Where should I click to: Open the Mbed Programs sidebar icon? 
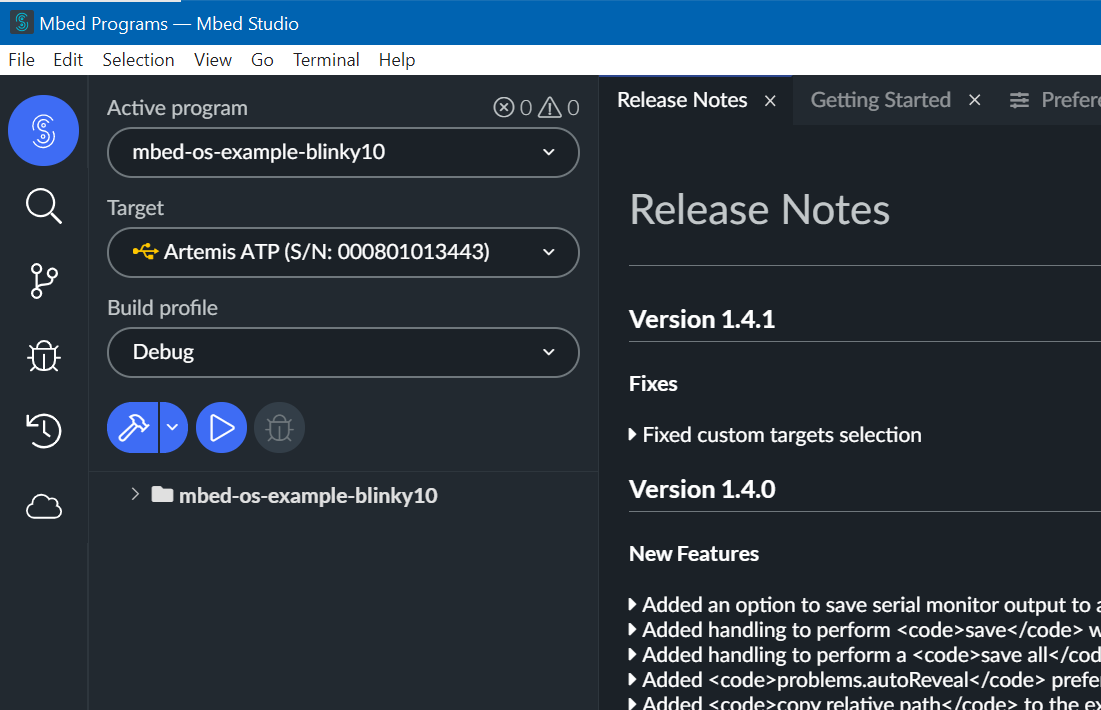[x=43, y=130]
